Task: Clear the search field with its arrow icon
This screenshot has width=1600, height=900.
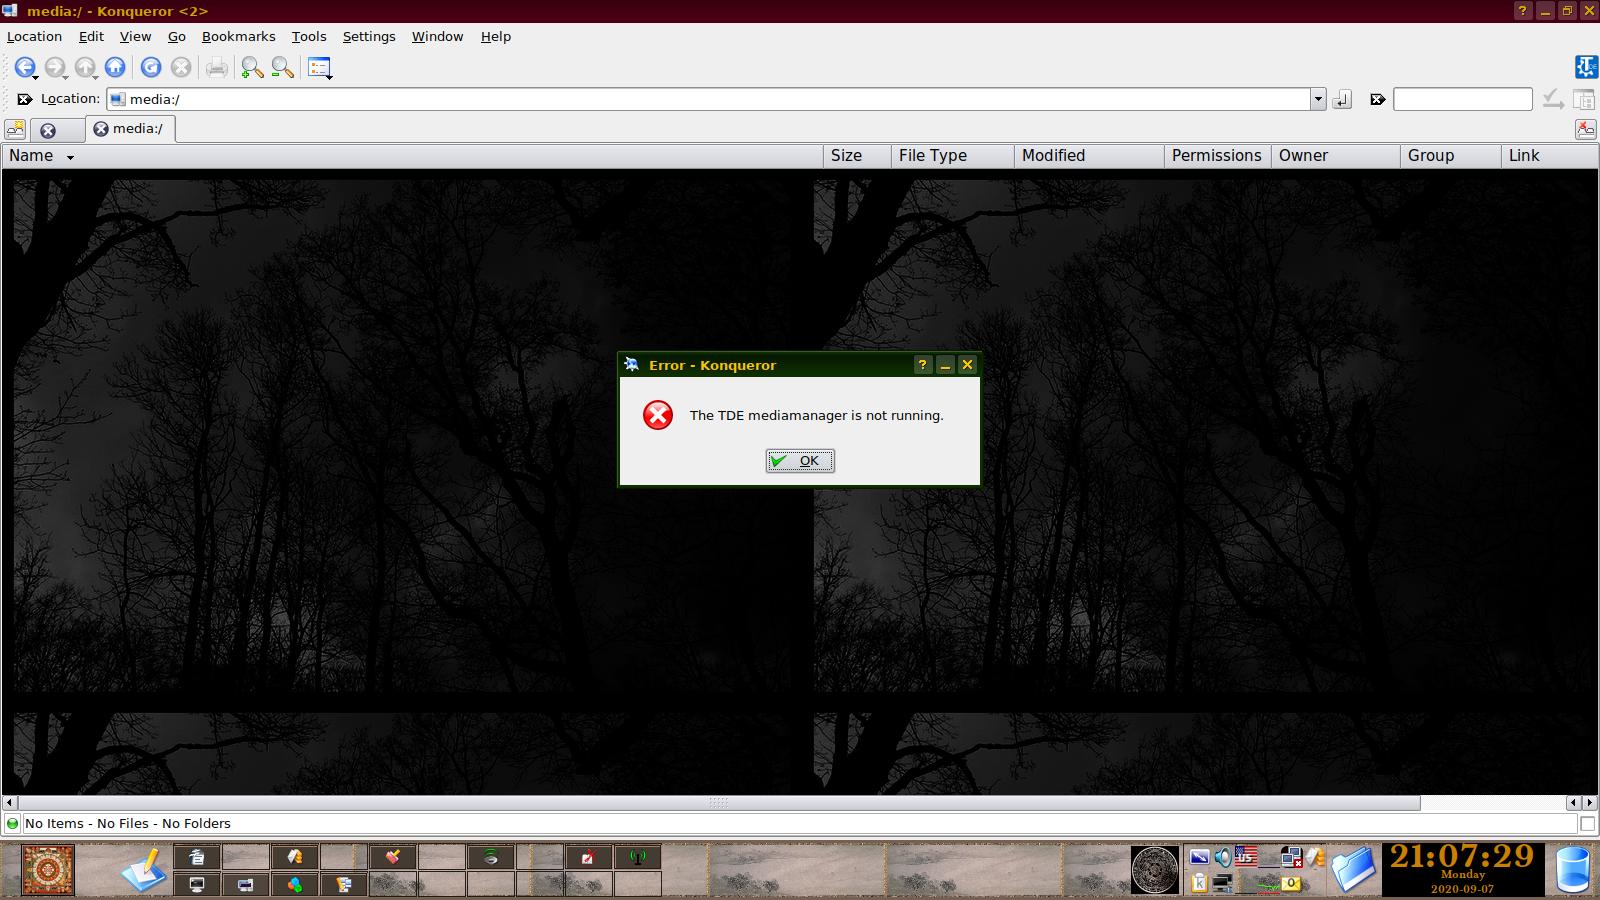Action: coord(1377,99)
